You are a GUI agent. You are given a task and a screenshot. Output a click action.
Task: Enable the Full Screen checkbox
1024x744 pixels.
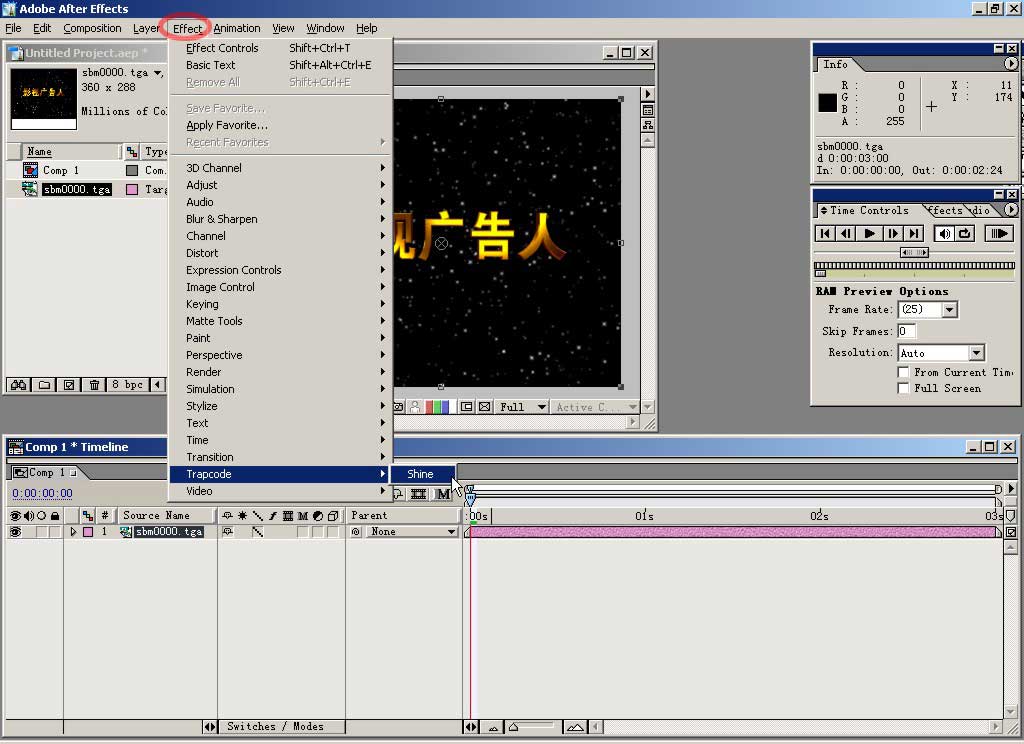point(903,388)
